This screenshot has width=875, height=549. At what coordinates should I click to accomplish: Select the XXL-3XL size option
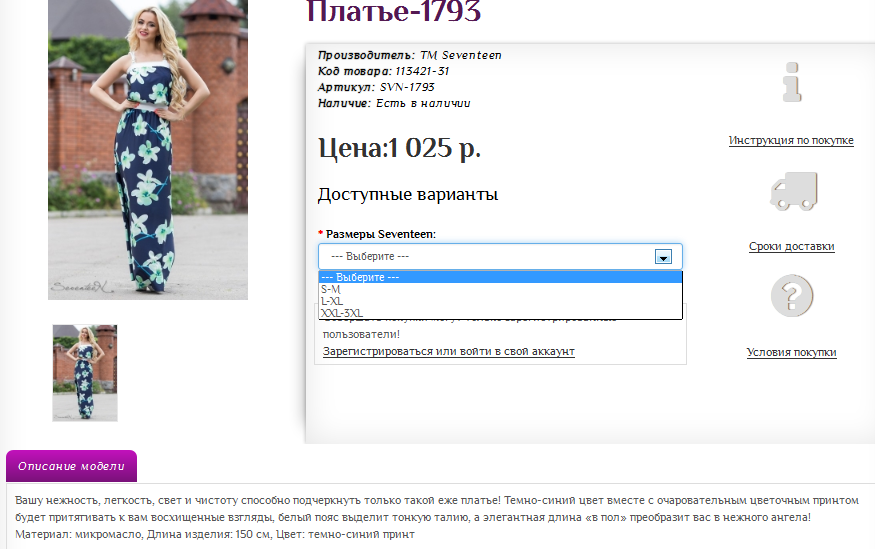(x=500, y=312)
